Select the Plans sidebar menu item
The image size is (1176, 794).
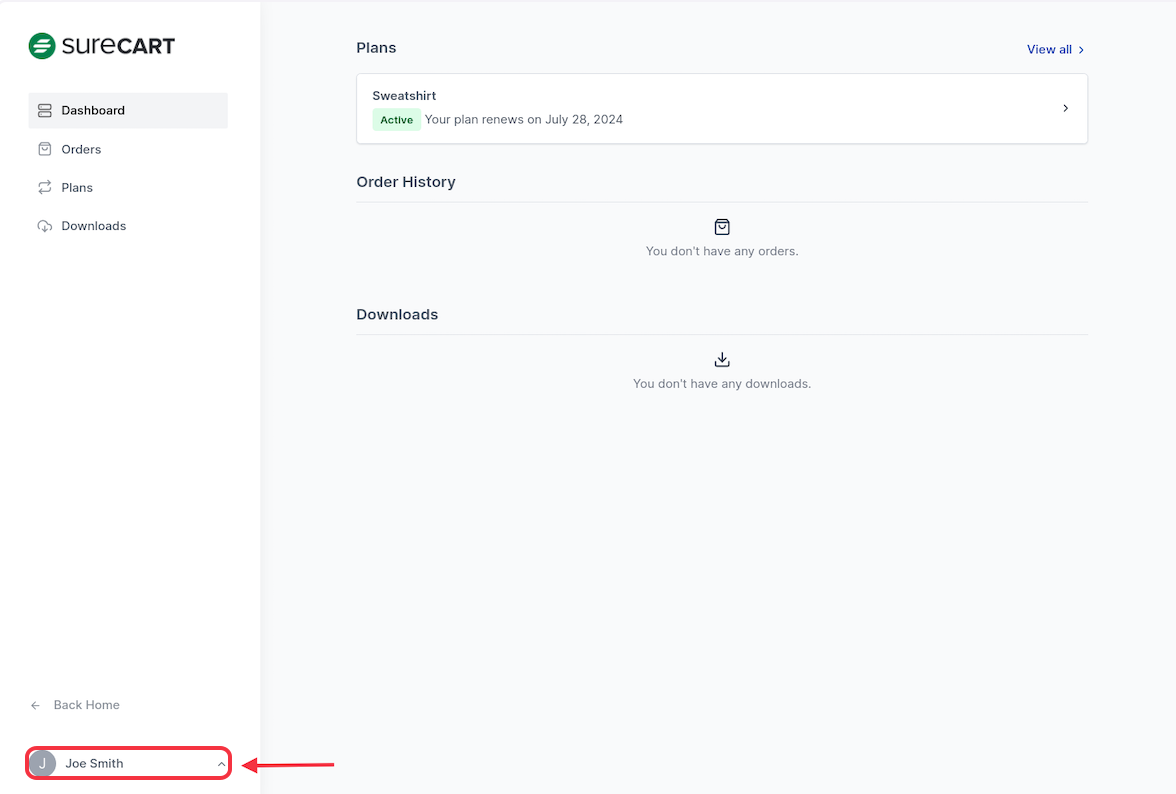[77, 187]
